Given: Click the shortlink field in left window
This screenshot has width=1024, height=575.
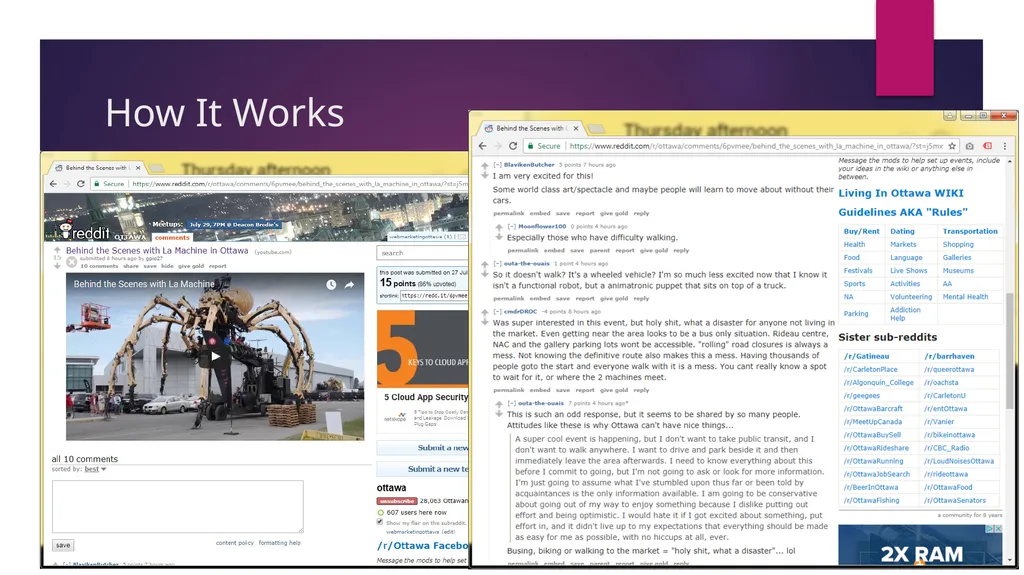Looking at the screenshot, I should click(x=435, y=295).
